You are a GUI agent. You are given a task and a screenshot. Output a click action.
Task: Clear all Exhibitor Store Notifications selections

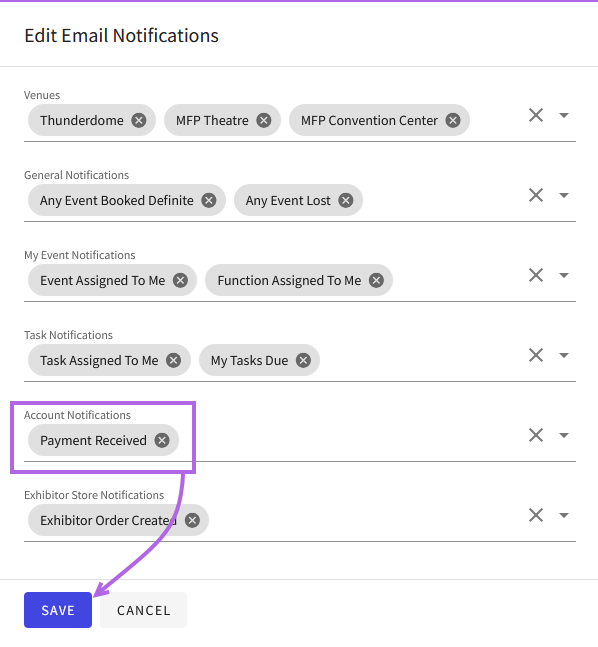coord(536,515)
